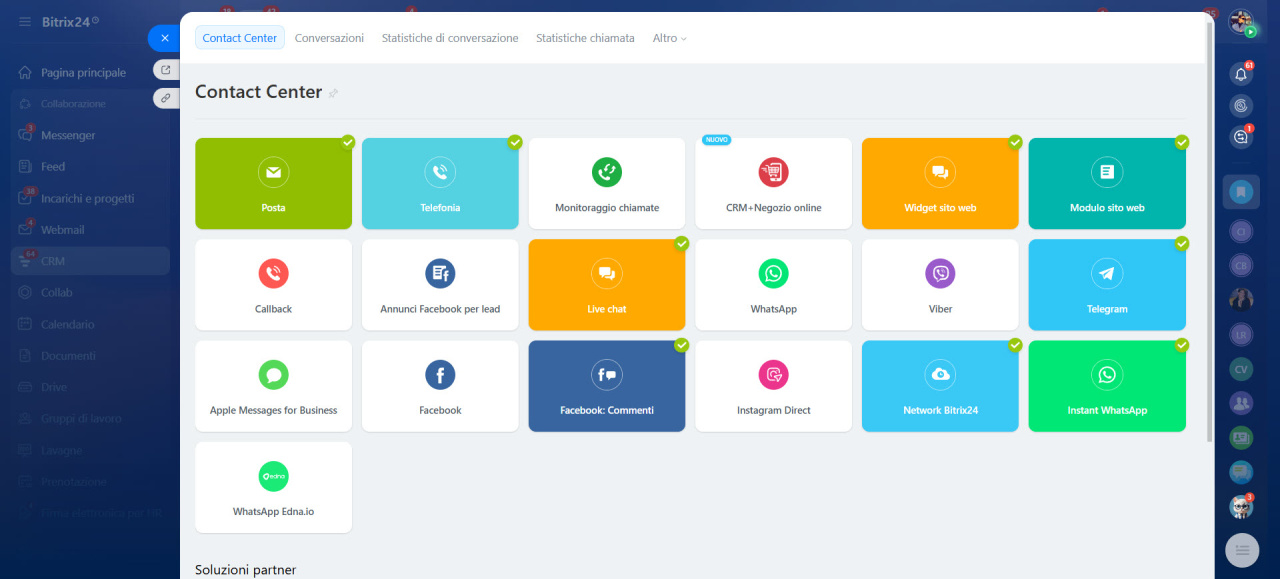Open the notifications bell in right sidebar
This screenshot has height=579, width=1280.
point(1241,74)
